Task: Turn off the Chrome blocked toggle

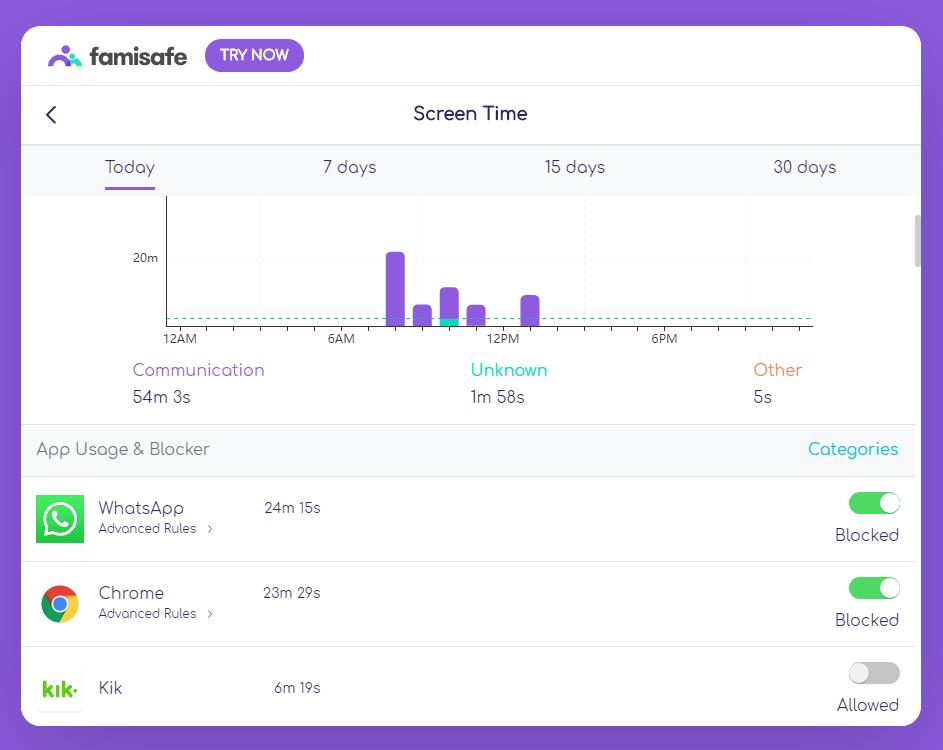Action: (x=873, y=588)
